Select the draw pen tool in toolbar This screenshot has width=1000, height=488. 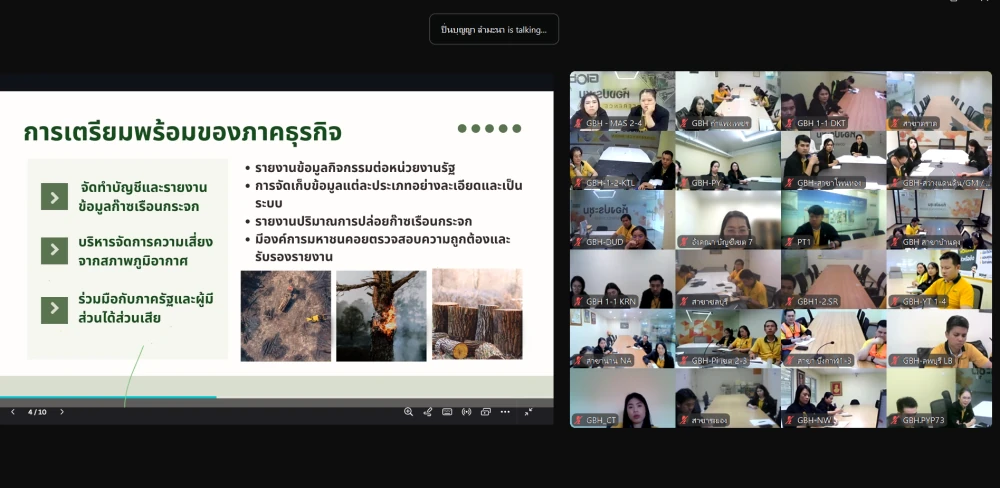[427, 412]
